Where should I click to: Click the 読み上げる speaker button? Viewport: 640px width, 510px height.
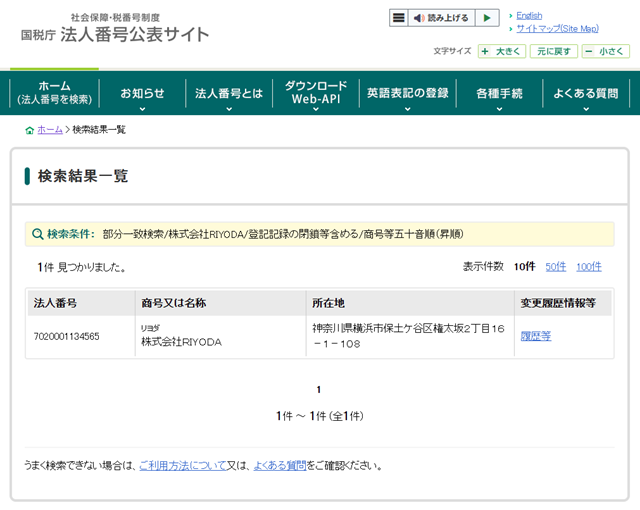441,18
